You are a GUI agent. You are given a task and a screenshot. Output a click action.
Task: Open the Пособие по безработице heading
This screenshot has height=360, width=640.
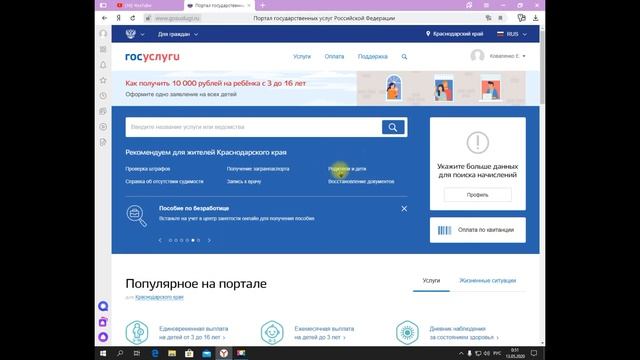pos(194,208)
